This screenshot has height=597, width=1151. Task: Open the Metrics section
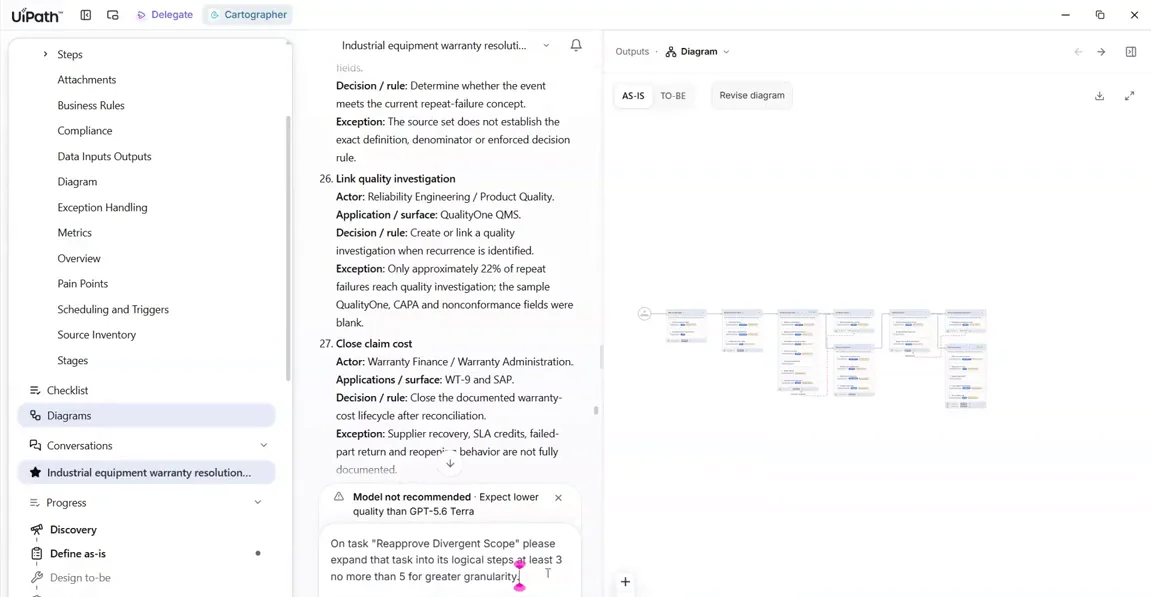[x=75, y=233]
